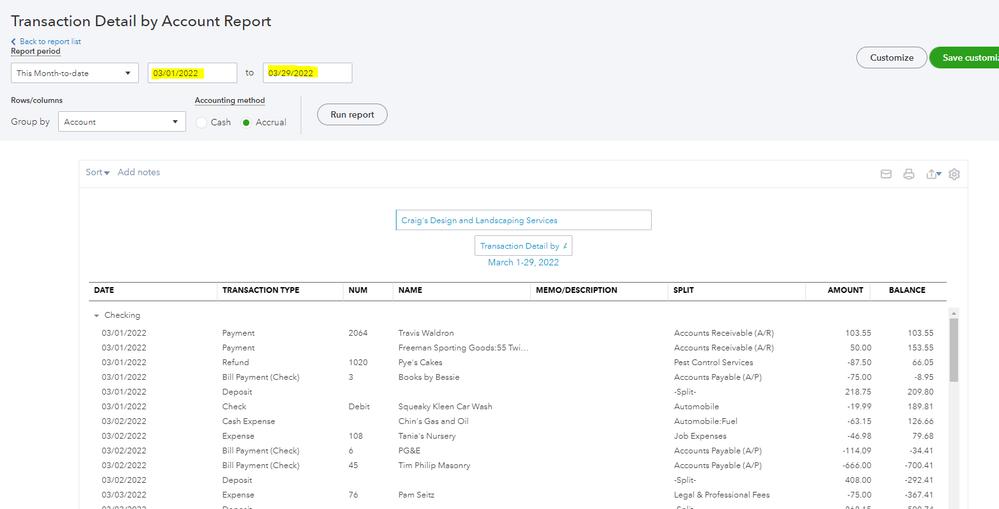This screenshot has height=509, width=999.
Task: Click the start date field 03/01/2022
Action: pyautogui.click(x=192, y=73)
